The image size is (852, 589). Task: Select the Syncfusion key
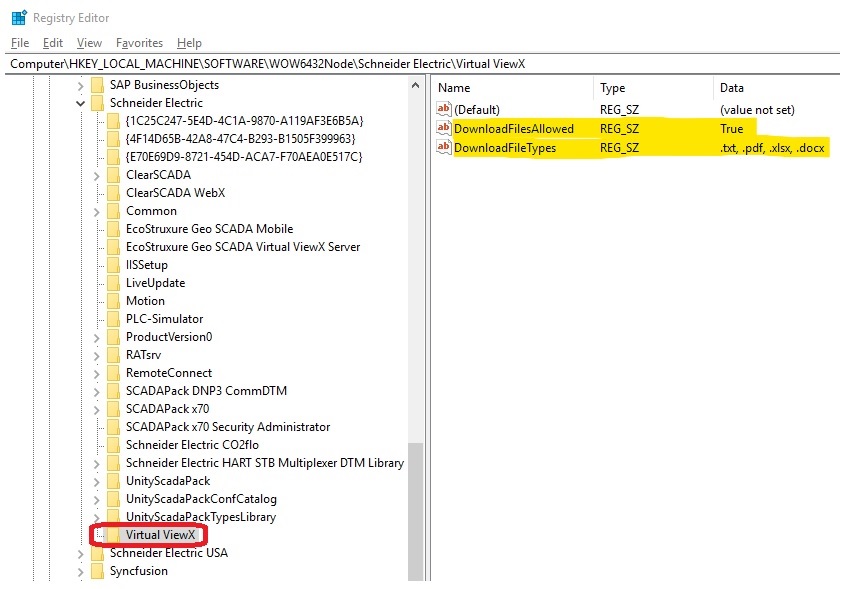[x=139, y=571]
